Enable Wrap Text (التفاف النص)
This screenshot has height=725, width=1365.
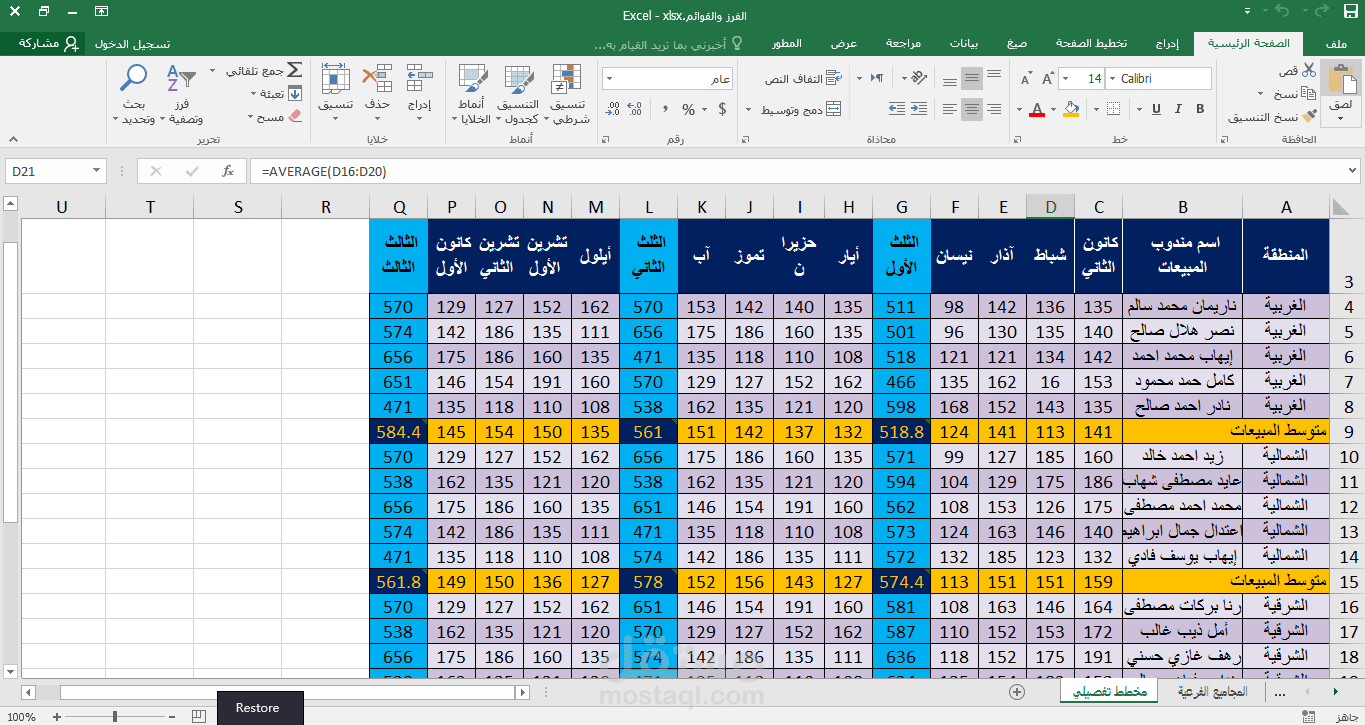799,77
